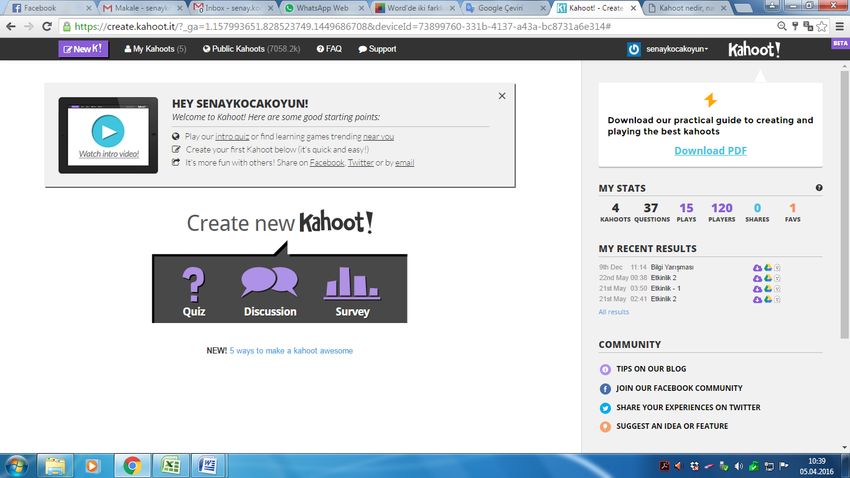The image size is (850, 478).
Task: Switch to the Inbox Gmail tab
Action: point(233,8)
